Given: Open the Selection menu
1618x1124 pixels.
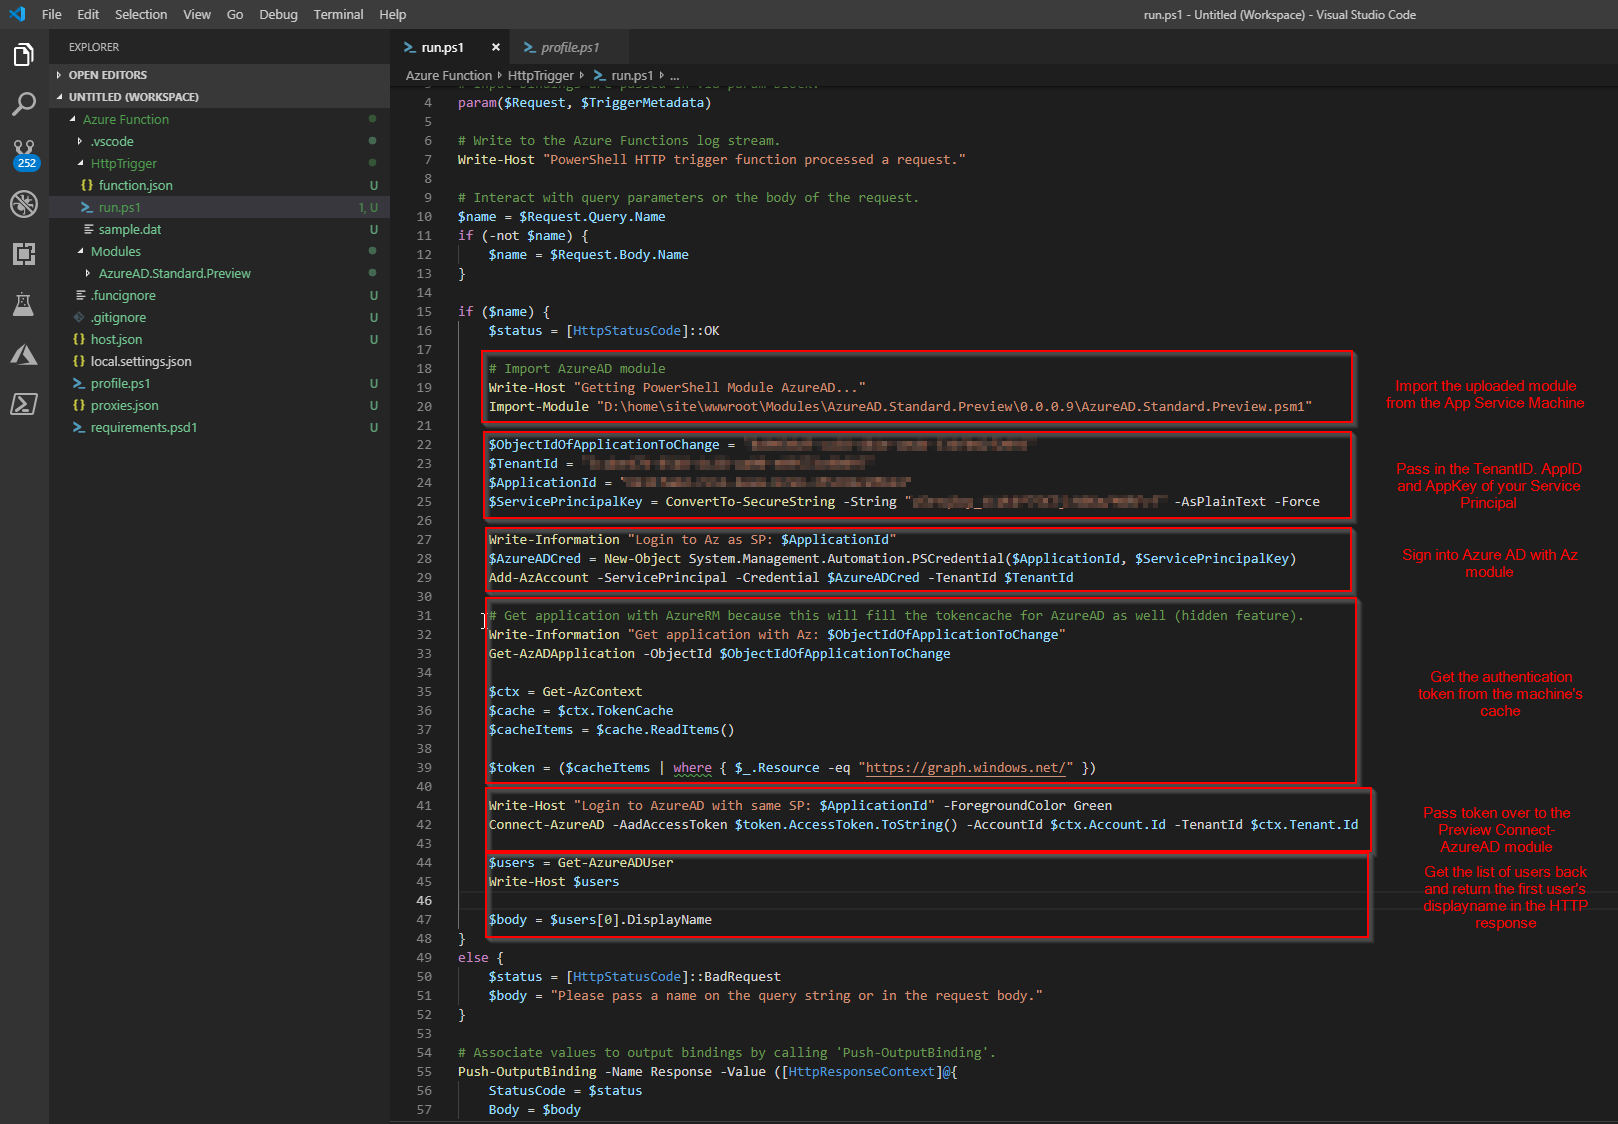Looking at the screenshot, I should tap(141, 14).
